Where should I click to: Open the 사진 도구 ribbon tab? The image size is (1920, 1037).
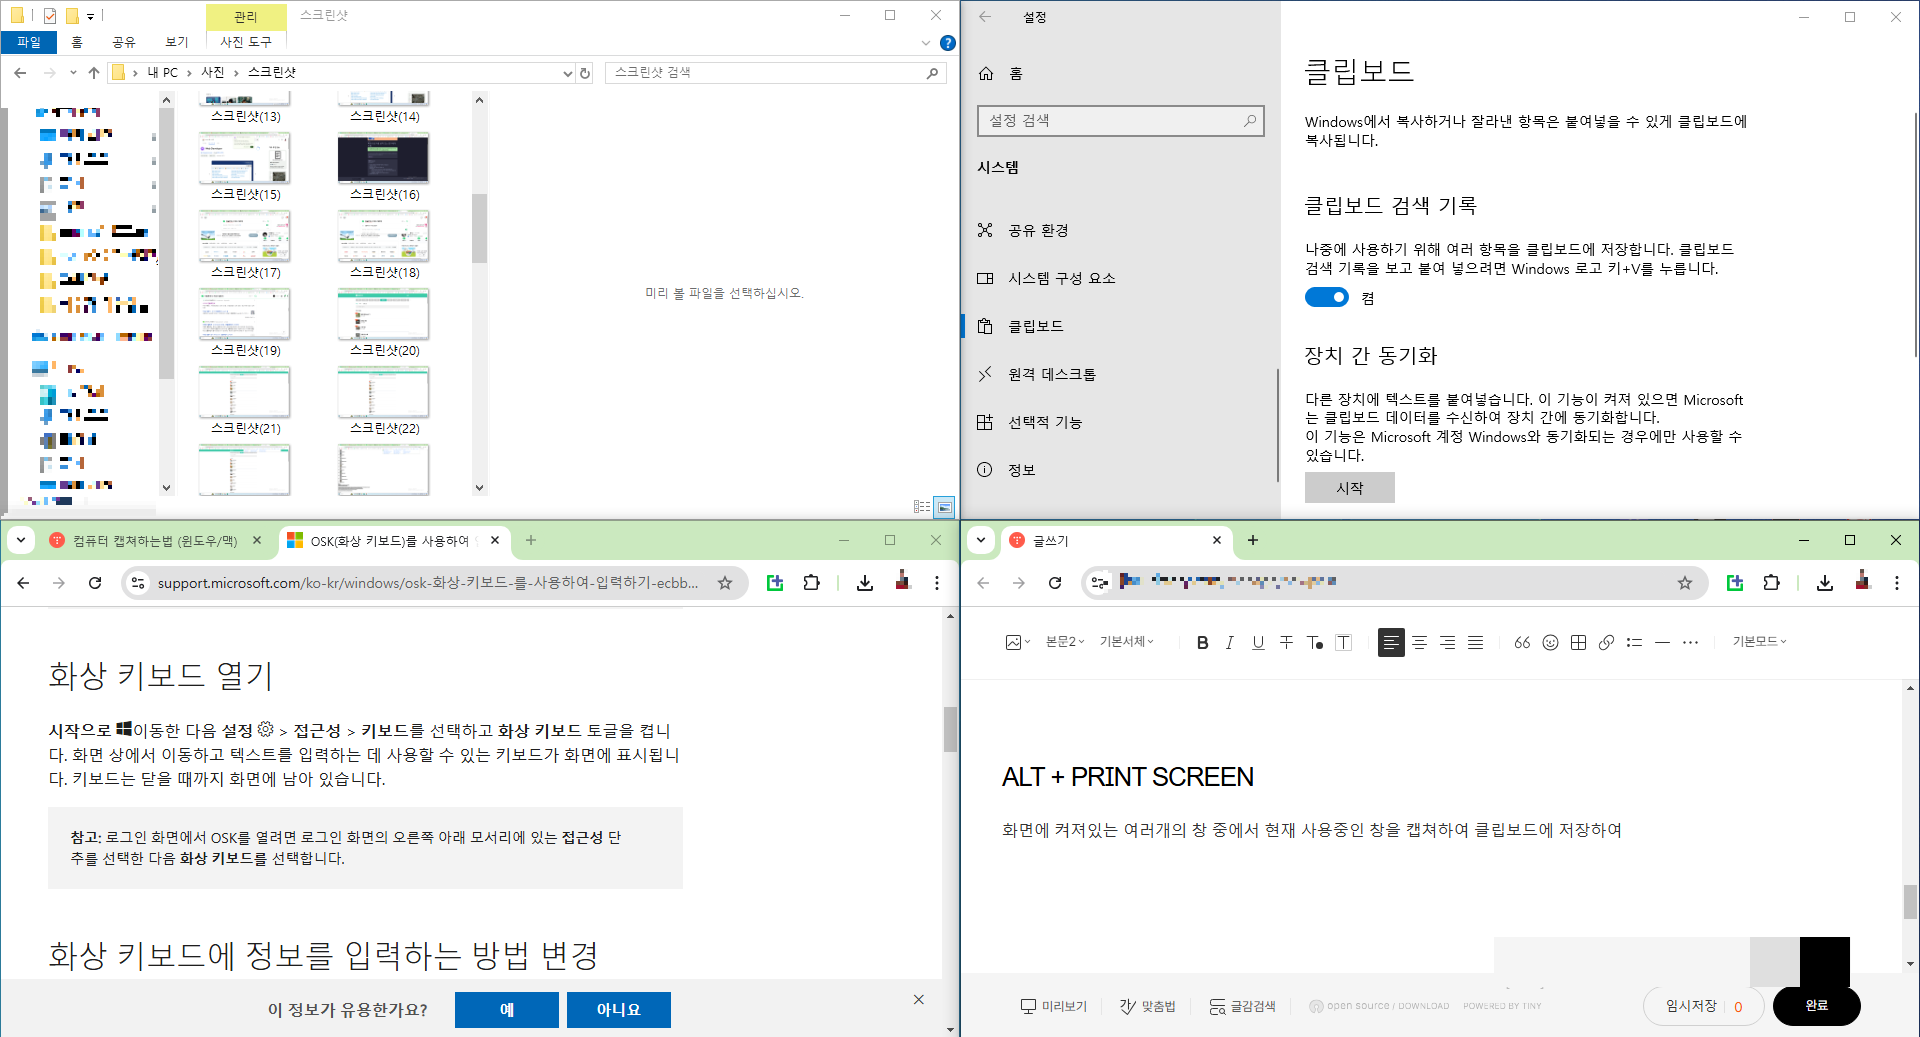246,42
